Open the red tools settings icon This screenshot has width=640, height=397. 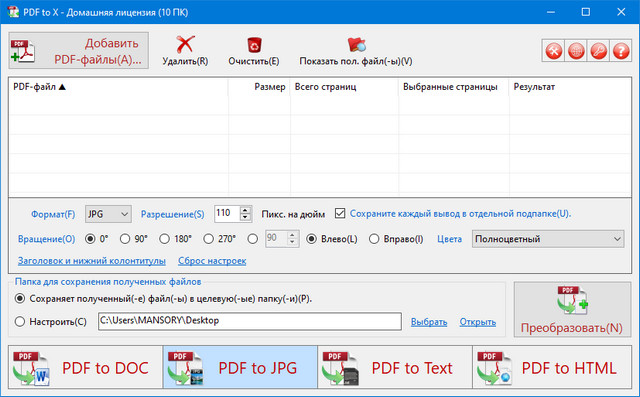(x=553, y=51)
